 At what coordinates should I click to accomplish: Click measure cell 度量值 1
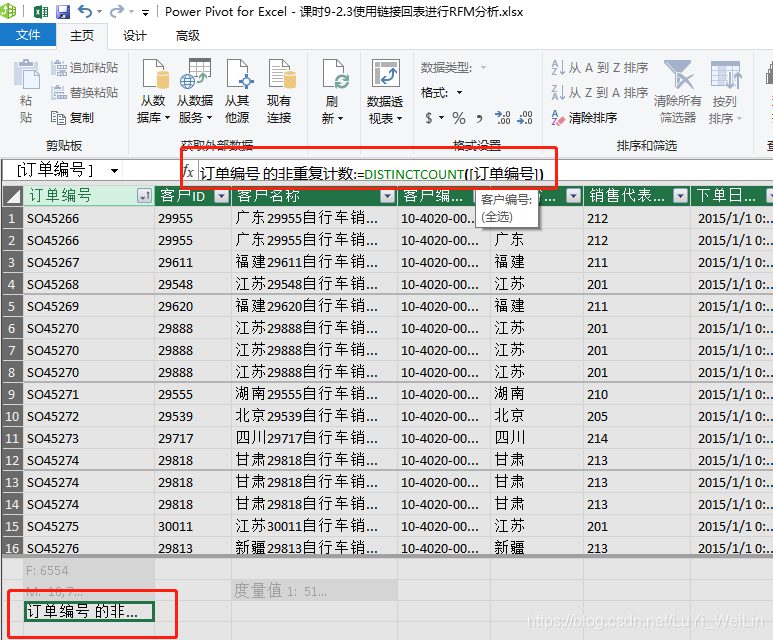(314, 591)
